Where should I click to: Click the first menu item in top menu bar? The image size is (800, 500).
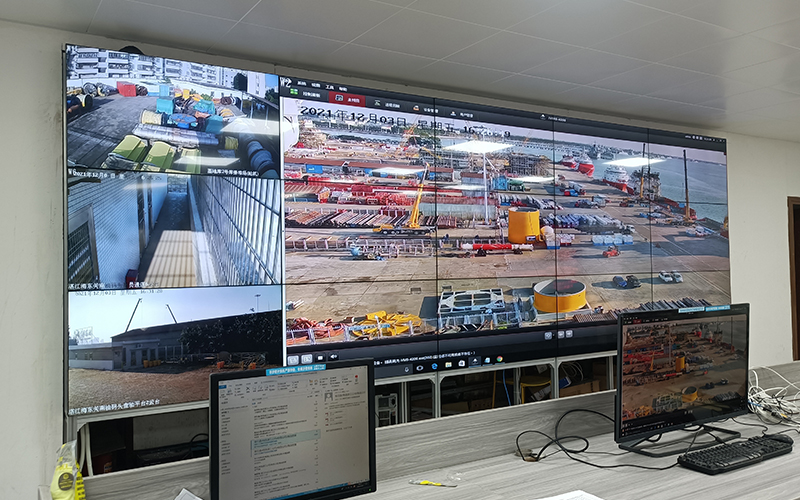303,83
